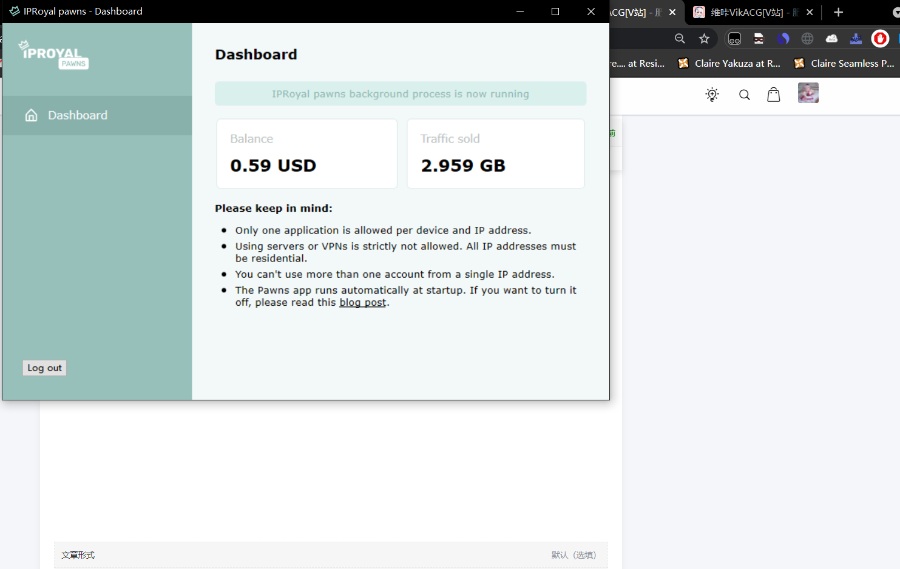Image resolution: width=900 pixels, height=569 pixels.
Task: Click the Balance 0.59 USD card
Action: click(306, 154)
